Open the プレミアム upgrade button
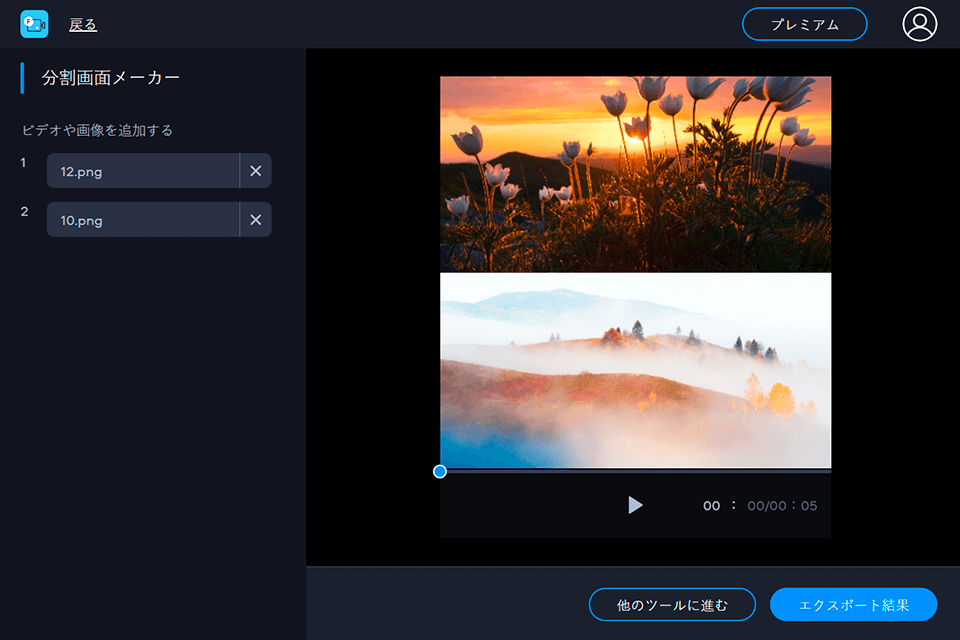 pyautogui.click(x=804, y=24)
